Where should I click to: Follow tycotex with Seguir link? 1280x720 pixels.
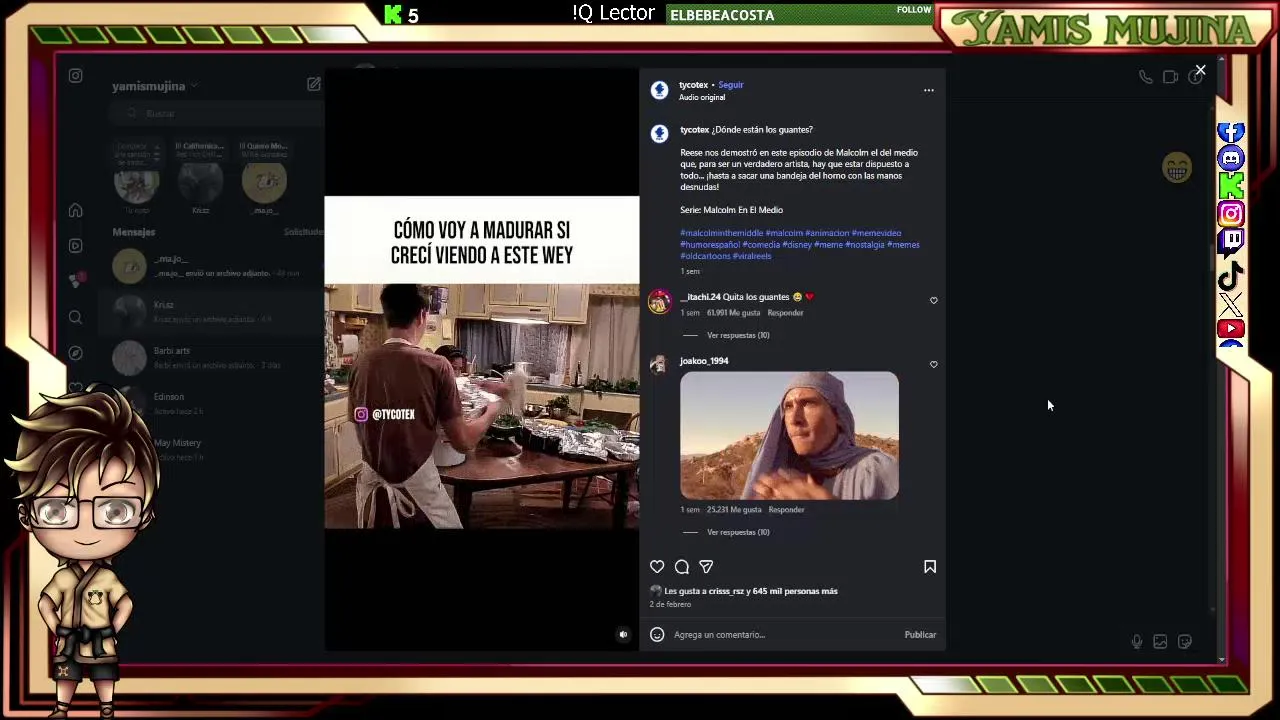[731, 85]
